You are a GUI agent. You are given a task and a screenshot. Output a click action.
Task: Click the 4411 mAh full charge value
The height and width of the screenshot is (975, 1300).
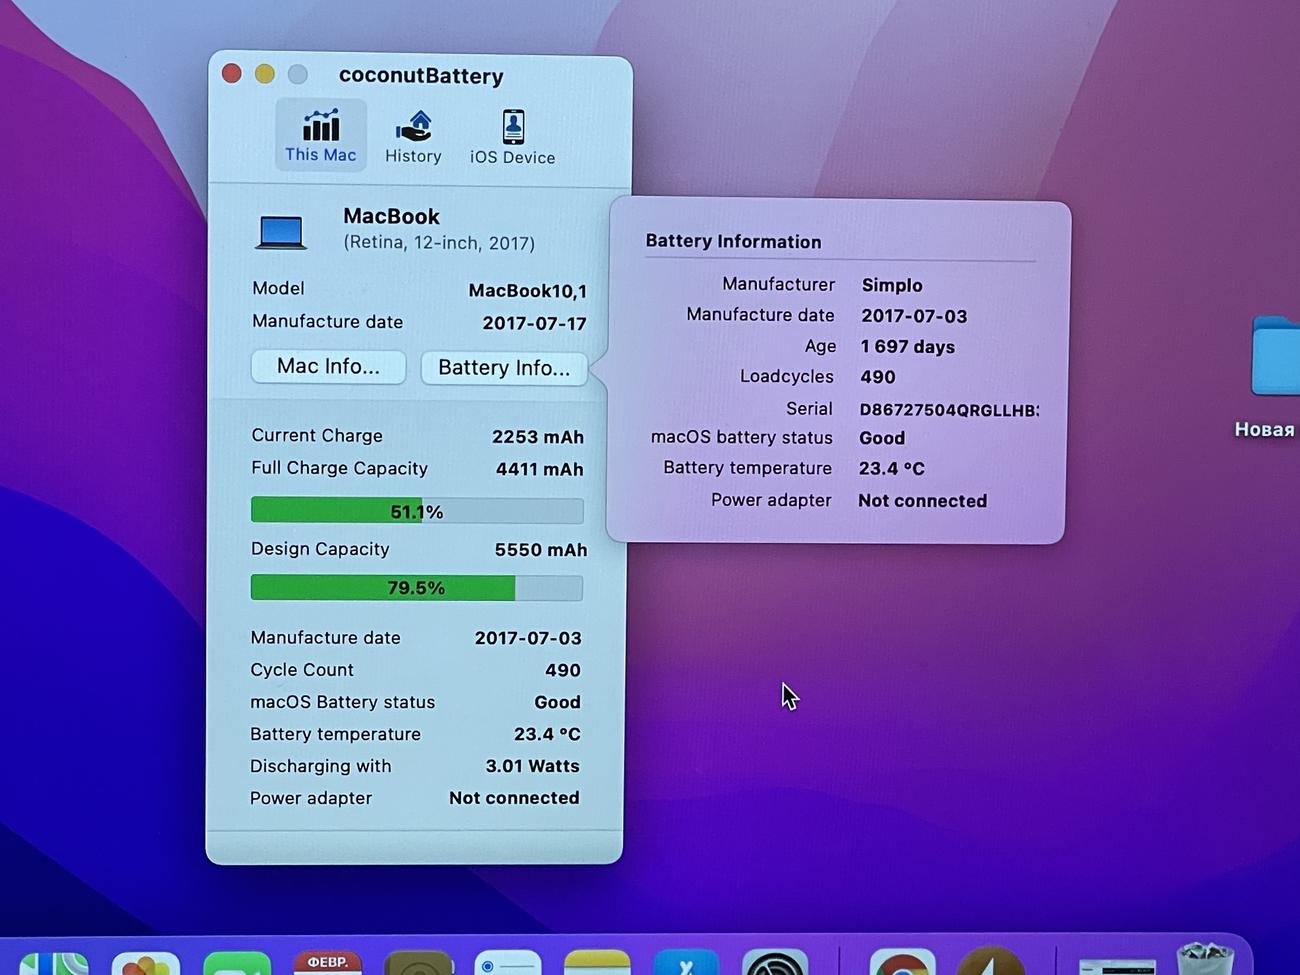[x=539, y=469]
